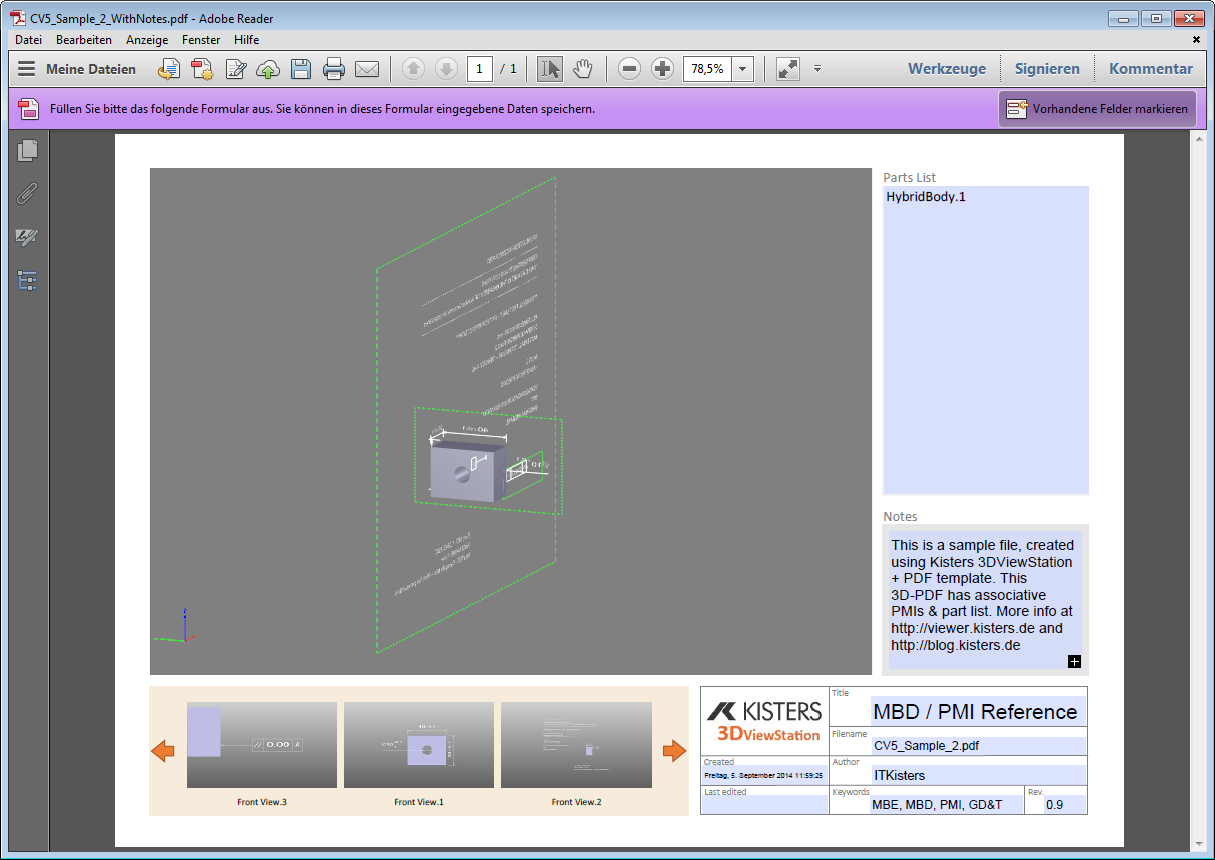
Task: Click left orange arrow in views carousel
Action: tap(163, 751)
